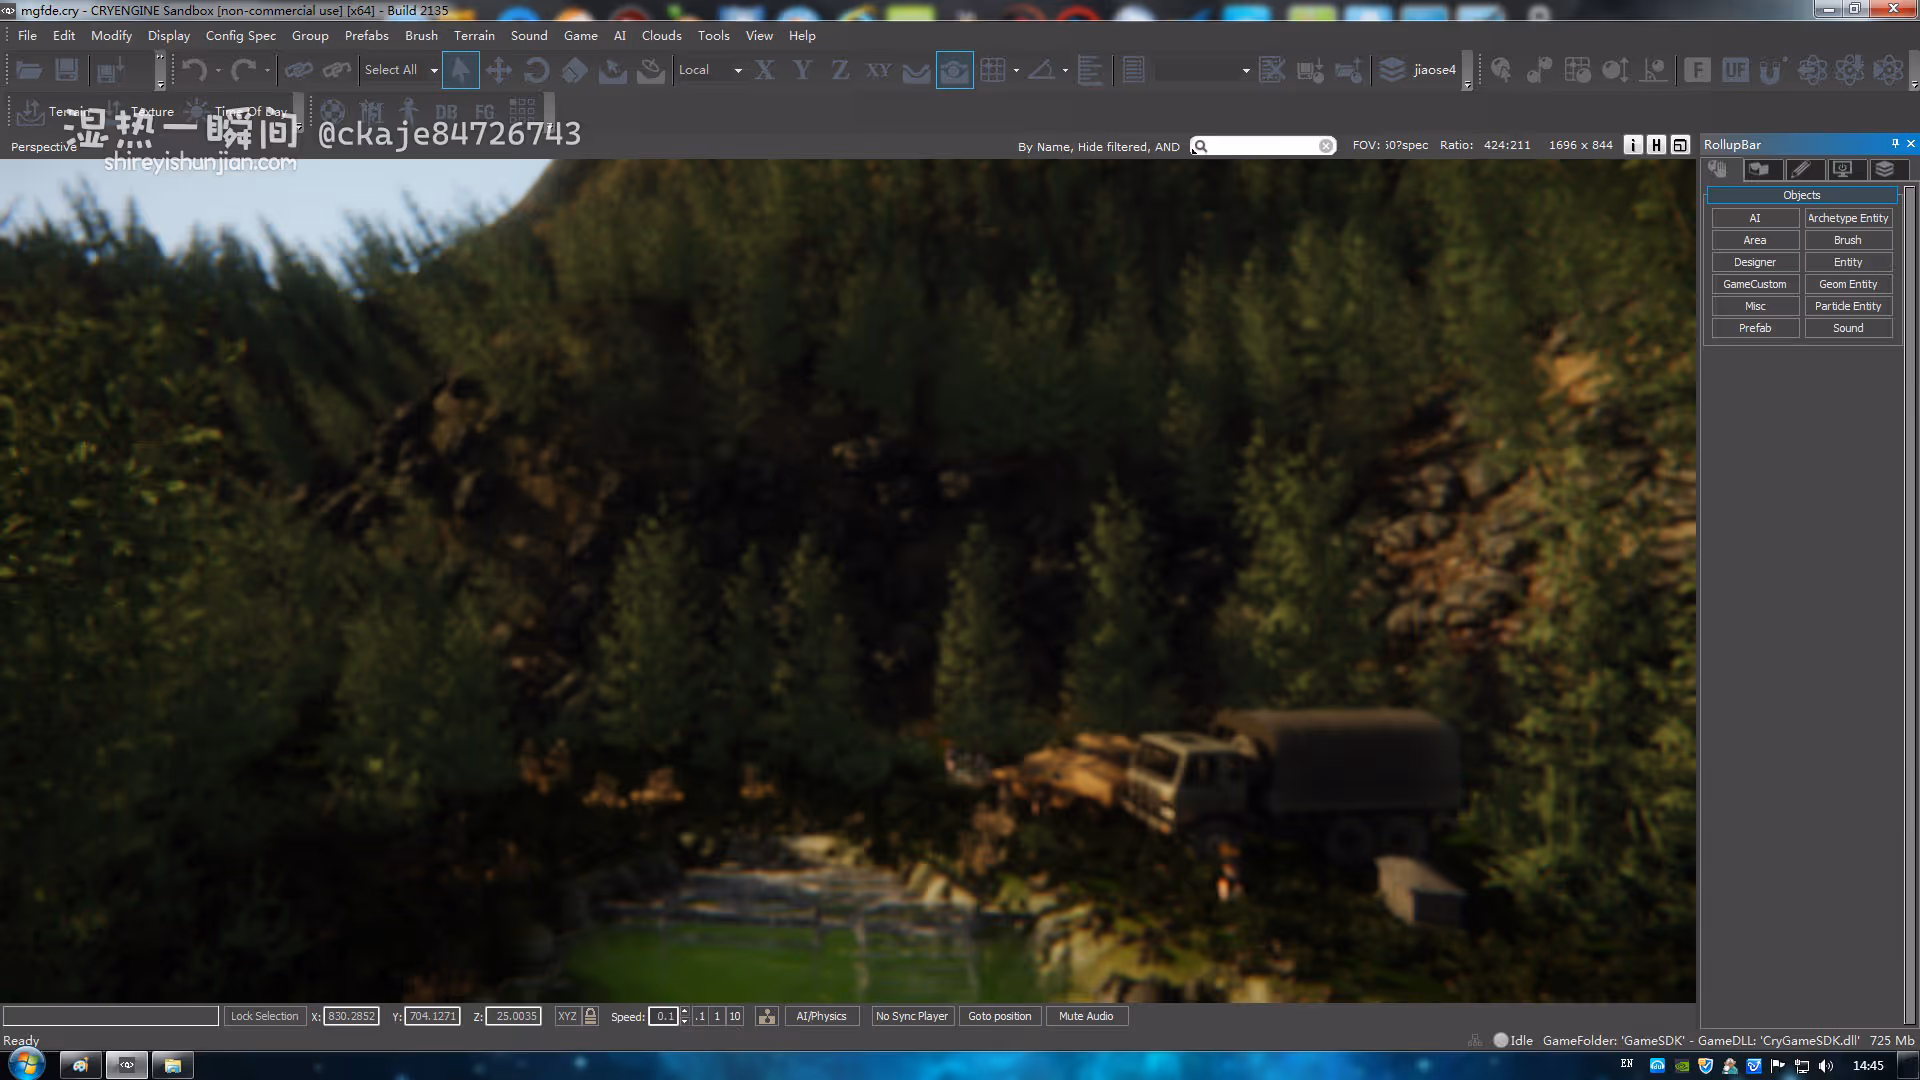Click the Lock Selection button
The width and height of the screenshot is (1920, 1080).
pyautogui.click(x=265, y=1016)
